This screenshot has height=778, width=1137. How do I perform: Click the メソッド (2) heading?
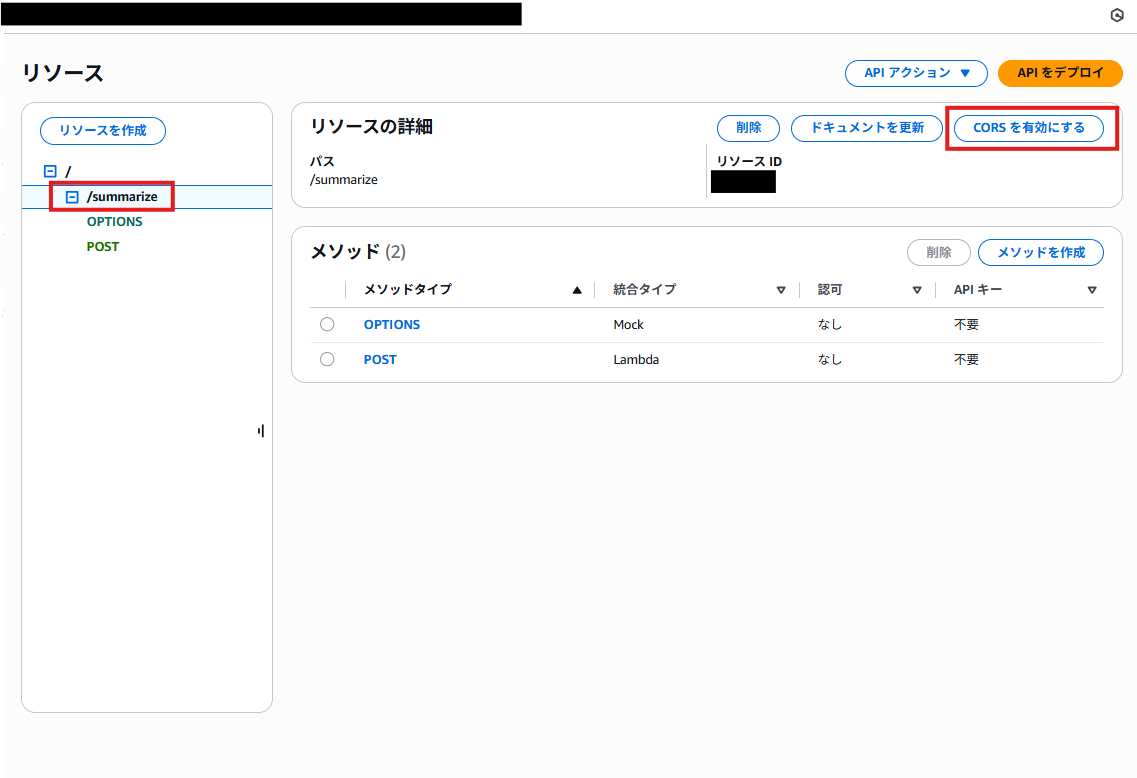[358, 252]
